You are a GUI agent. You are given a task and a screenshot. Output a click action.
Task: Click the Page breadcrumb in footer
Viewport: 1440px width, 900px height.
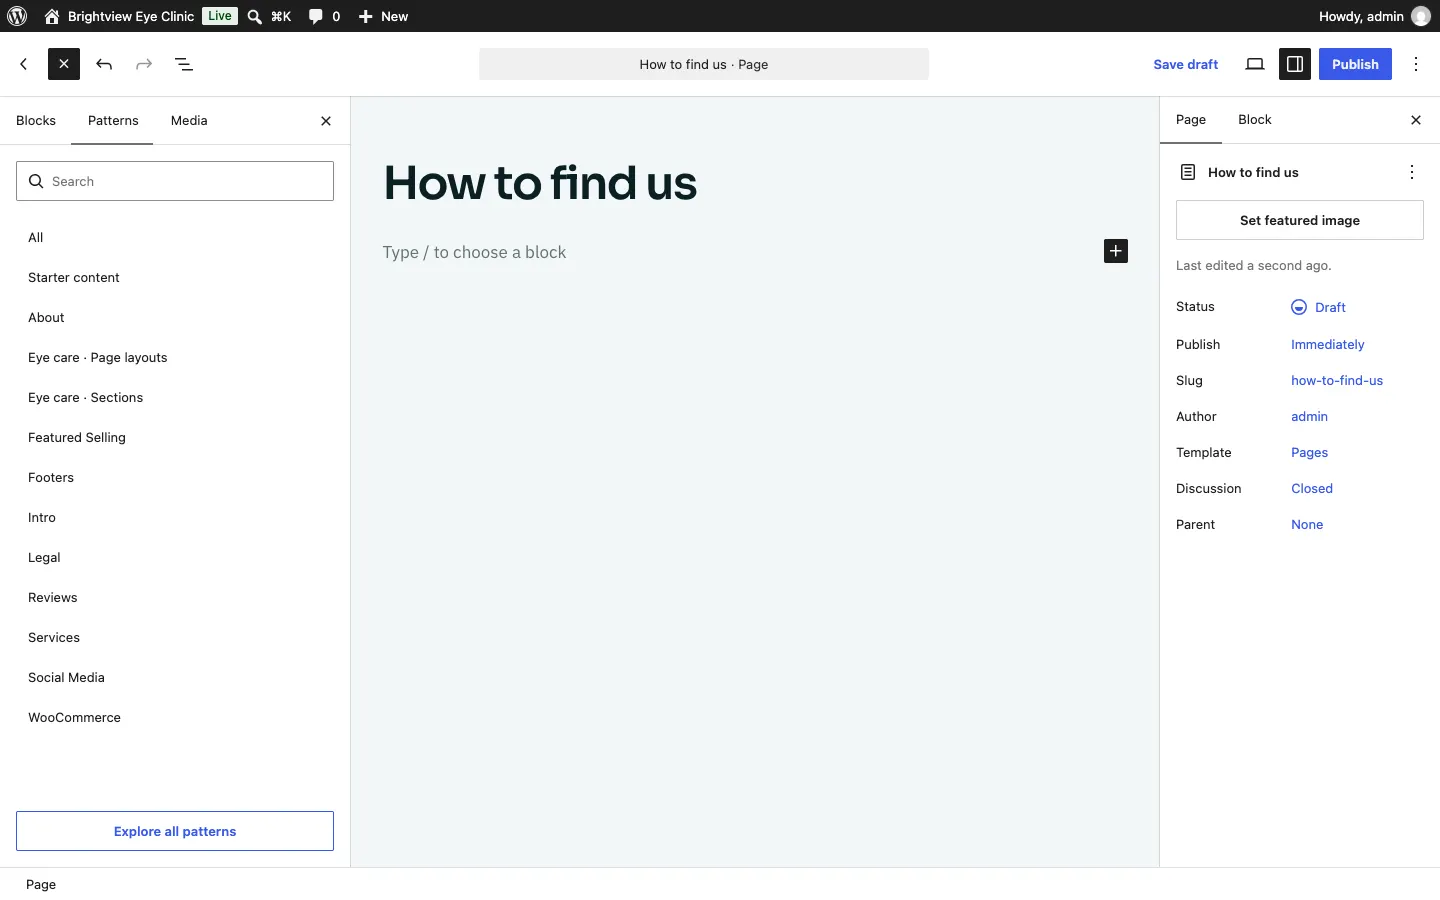tap(41, 885)
